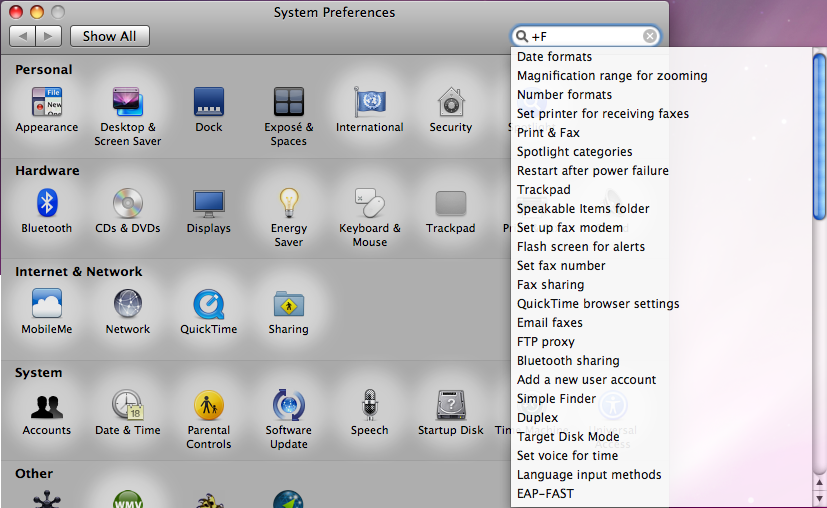Pick the 'Trackpad' search result
827x508 pixels.
543,189
